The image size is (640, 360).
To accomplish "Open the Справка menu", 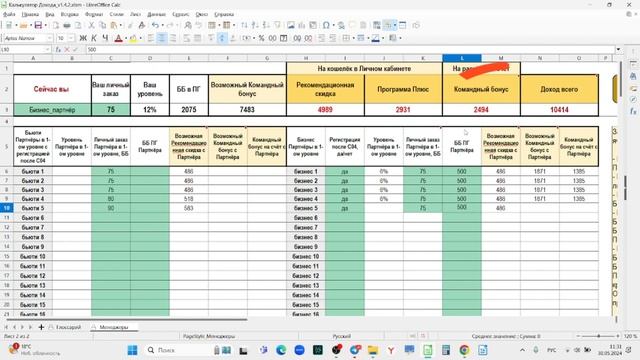I will pyautogui.click(x=224, y=14).
